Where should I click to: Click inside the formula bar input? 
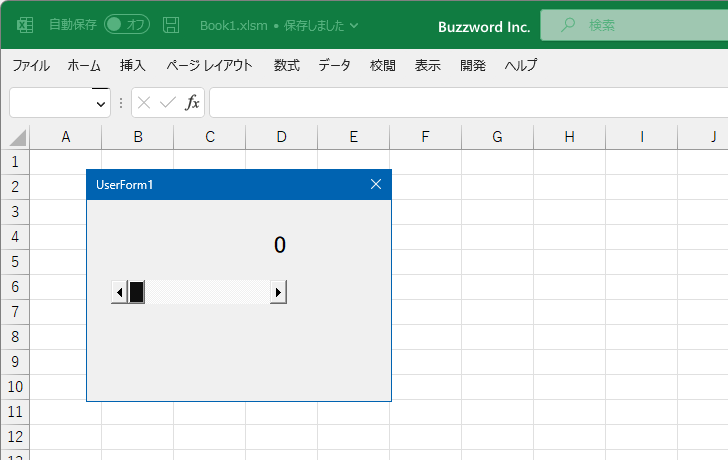click(x=468, y=102)
